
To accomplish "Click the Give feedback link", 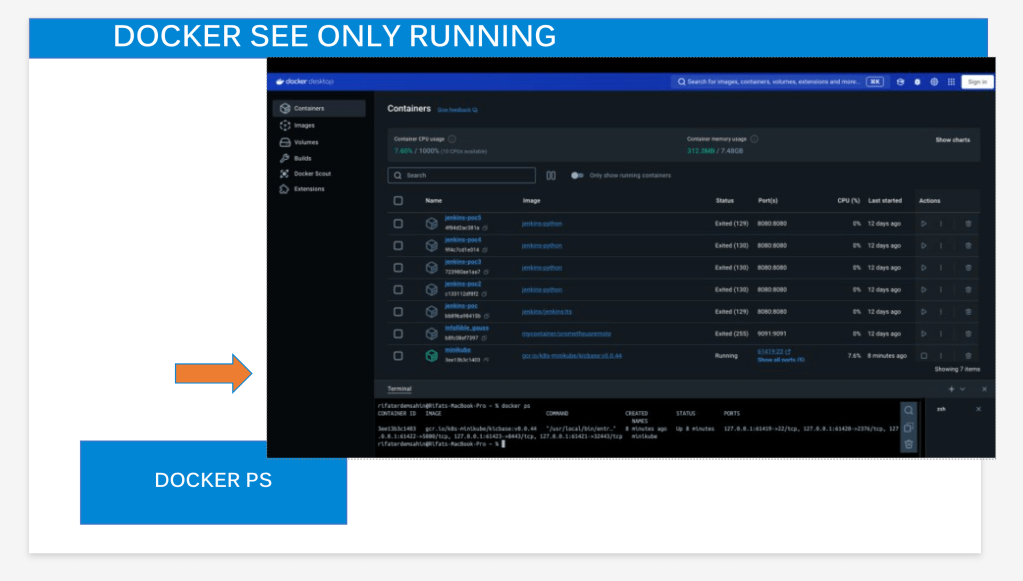I will point(457,110).
